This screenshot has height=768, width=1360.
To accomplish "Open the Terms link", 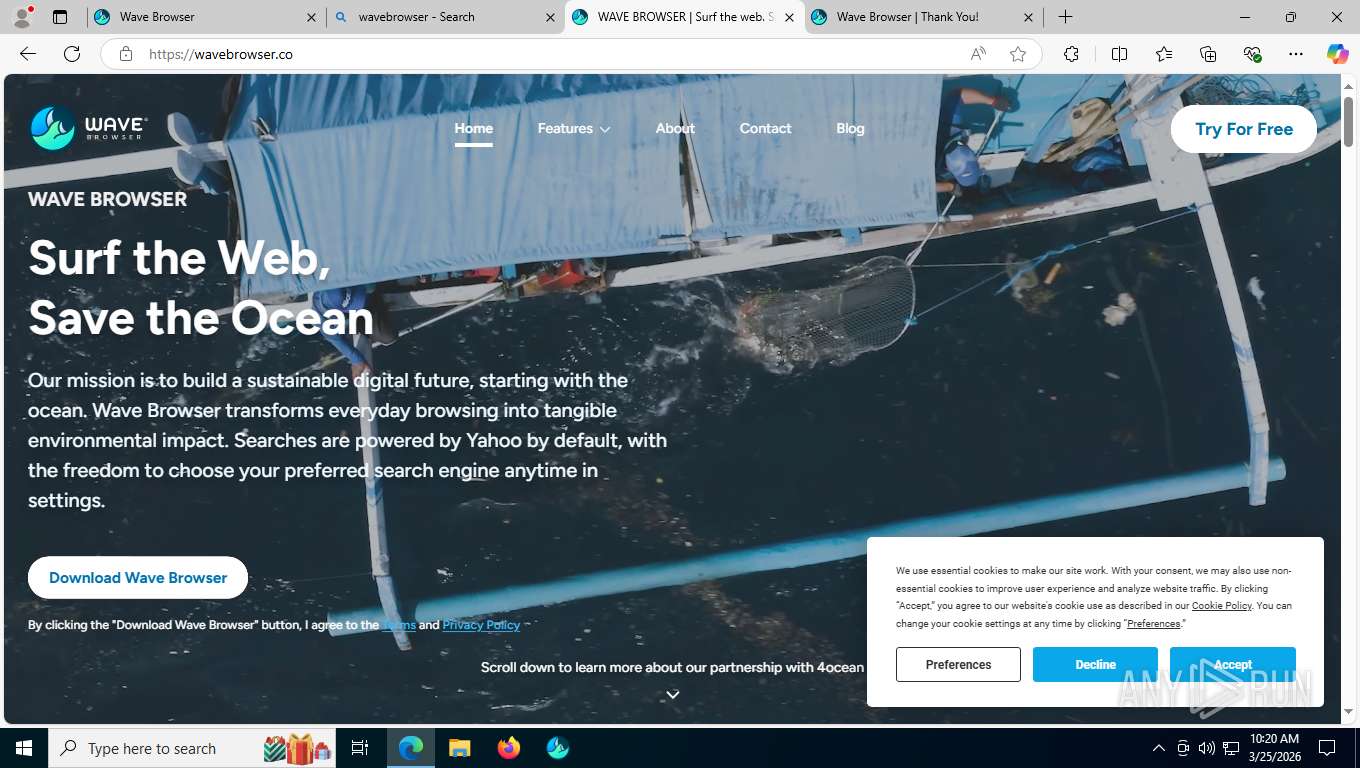I will pyautogui.click(x=399, y=625).
